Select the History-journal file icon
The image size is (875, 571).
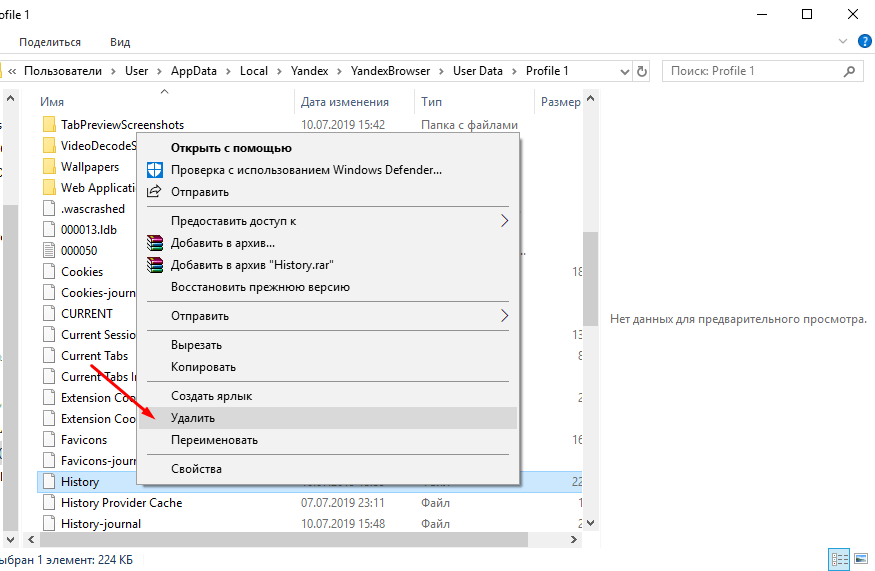pyautogui.click(x=49, y=524)
